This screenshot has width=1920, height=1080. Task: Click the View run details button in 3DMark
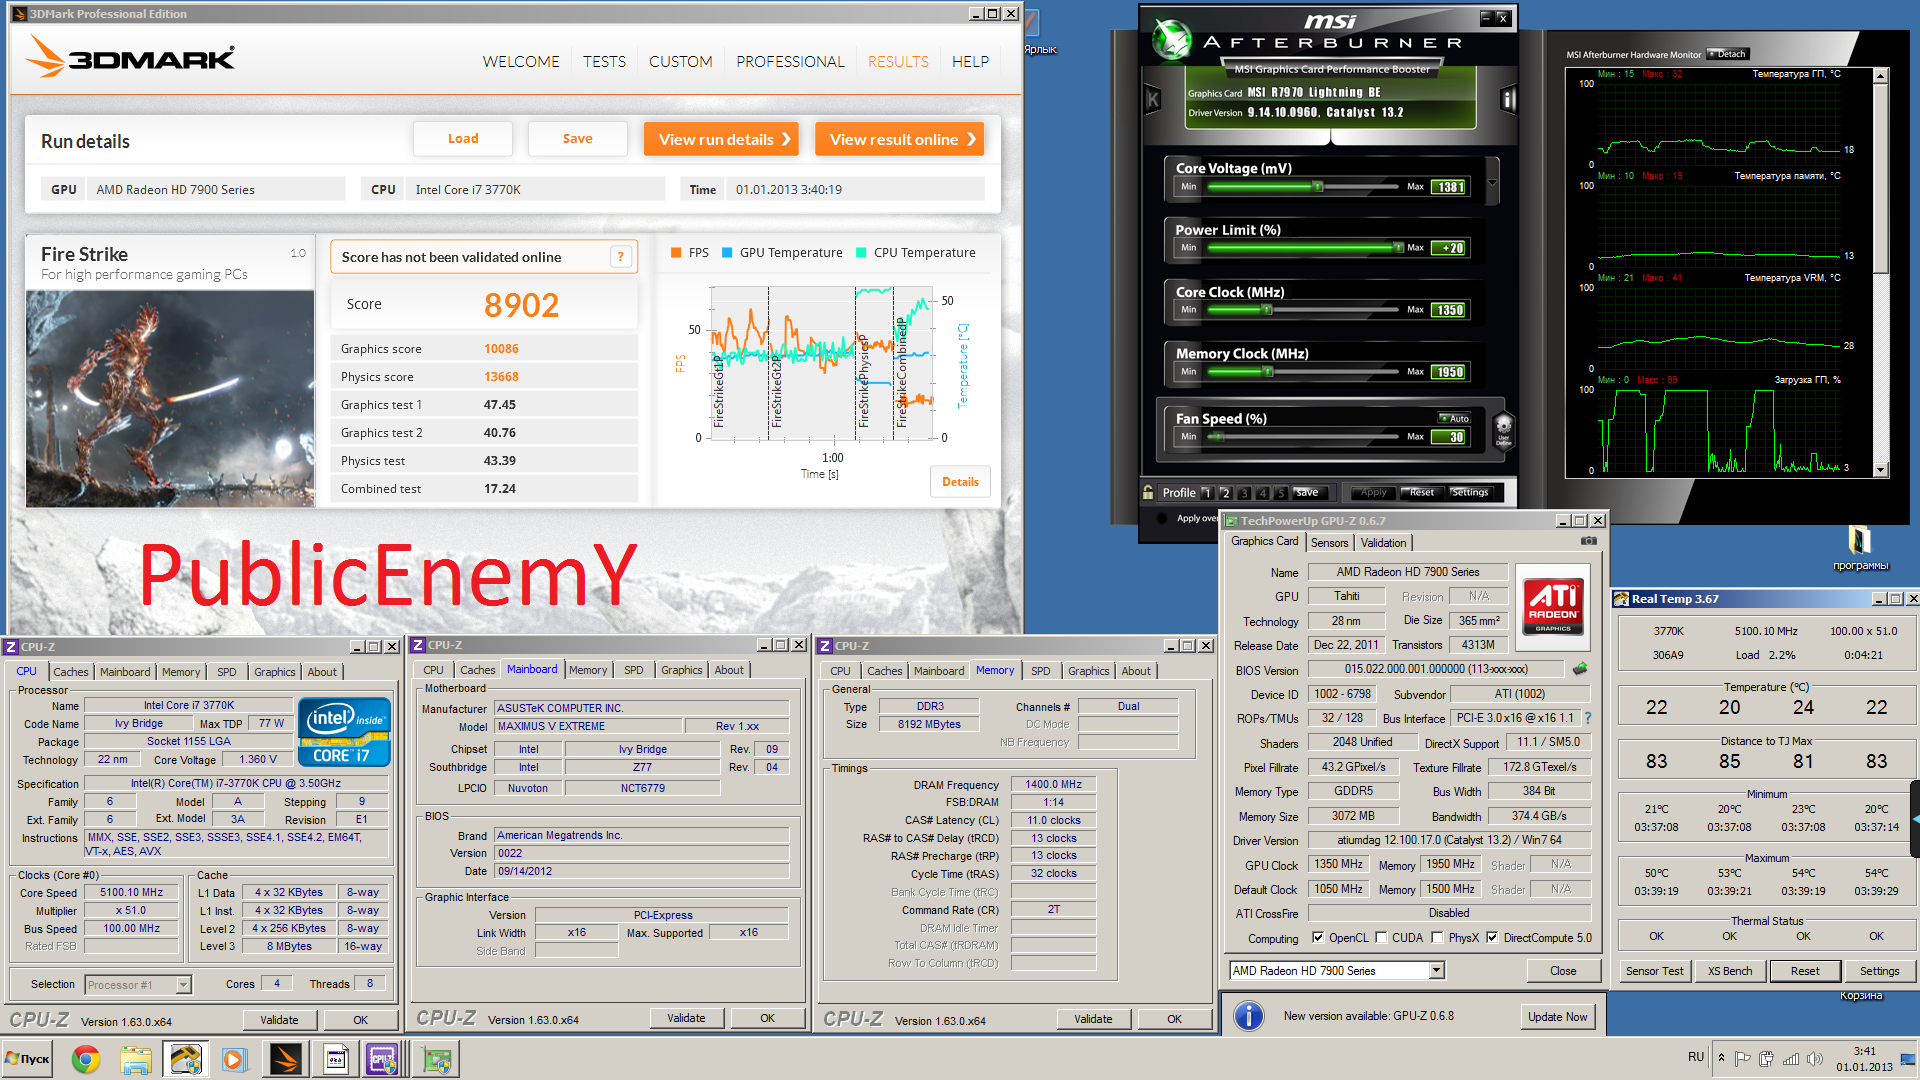click(x=723, y=138)
